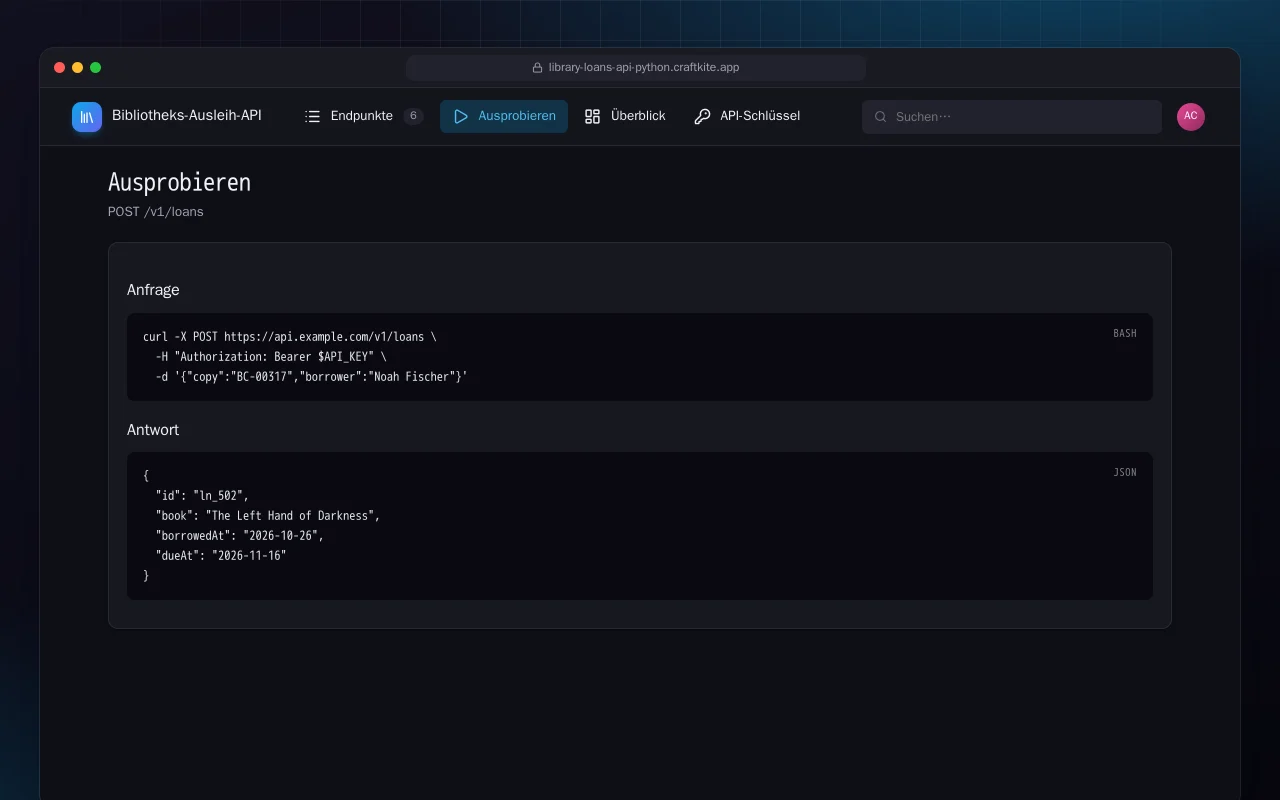Click the JSON language label
Viewport: 1280px width, 800px height.
click(1125, 472)
